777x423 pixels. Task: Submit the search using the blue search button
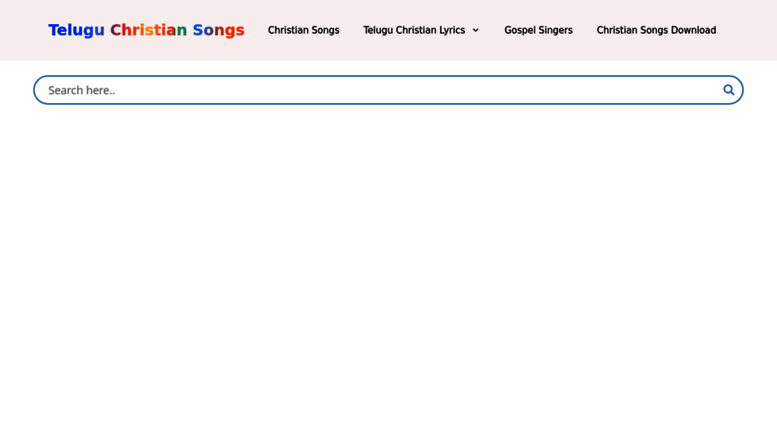click(x=728, y=90)
